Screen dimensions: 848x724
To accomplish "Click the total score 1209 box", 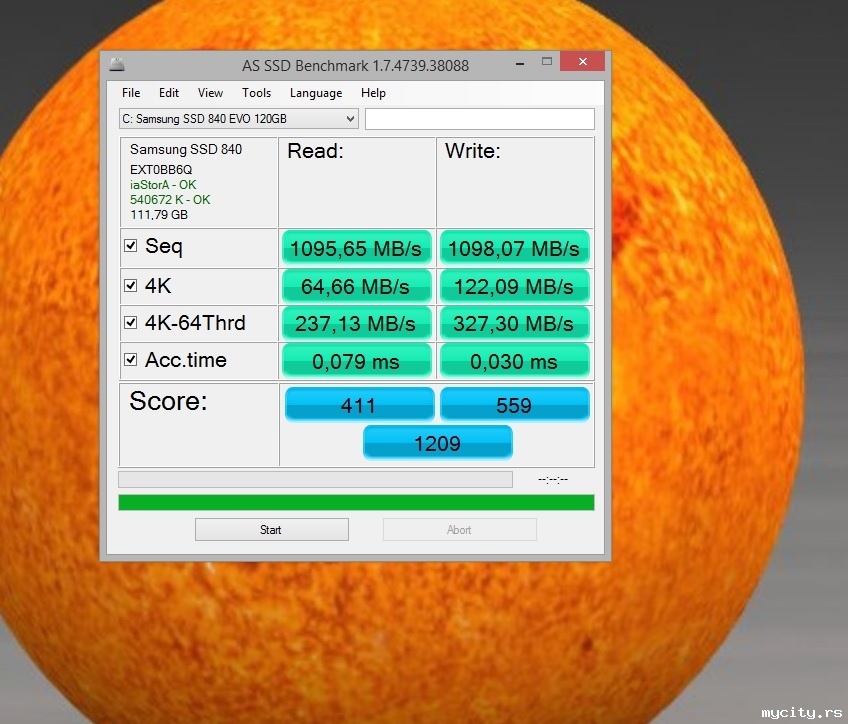I will [x=437, y=443].
